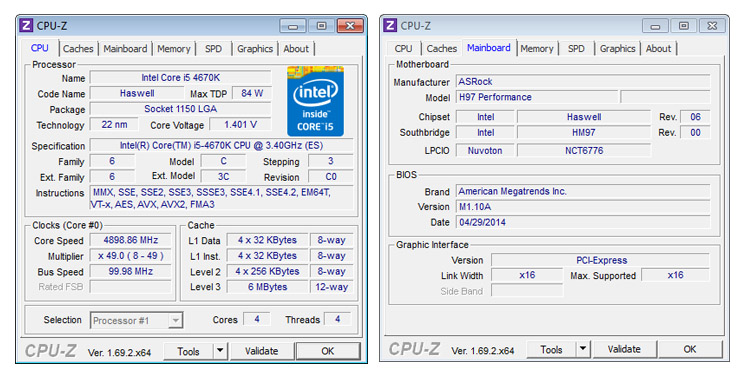Select the SPD tab in left window
The width and height of the screenshot is (744, 373).
pyautogui.click(x=214, y=49)
